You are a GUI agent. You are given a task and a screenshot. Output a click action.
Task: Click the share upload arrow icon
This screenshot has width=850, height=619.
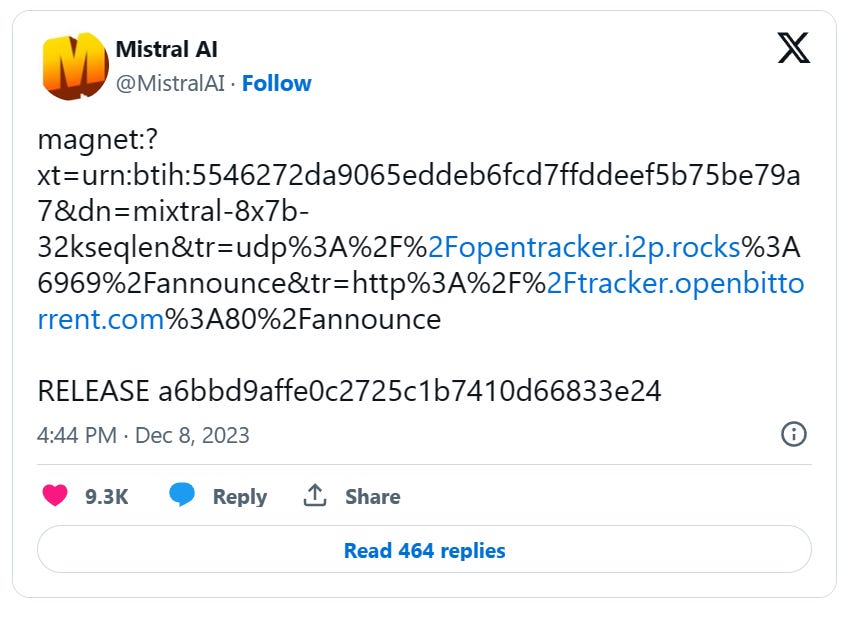click(x=314, y=495)
